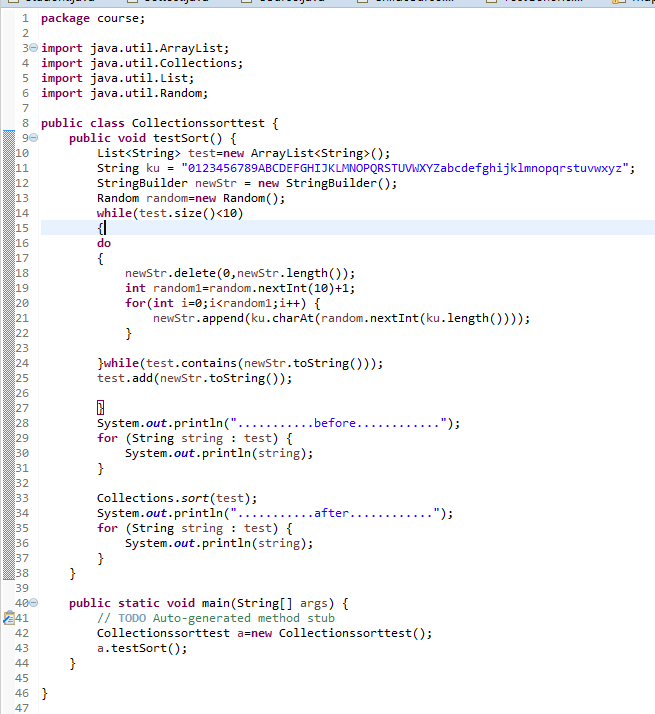
Task: Click the "Random random=new Random();" line
Action: pyautogui.click(x=191, y=199)
